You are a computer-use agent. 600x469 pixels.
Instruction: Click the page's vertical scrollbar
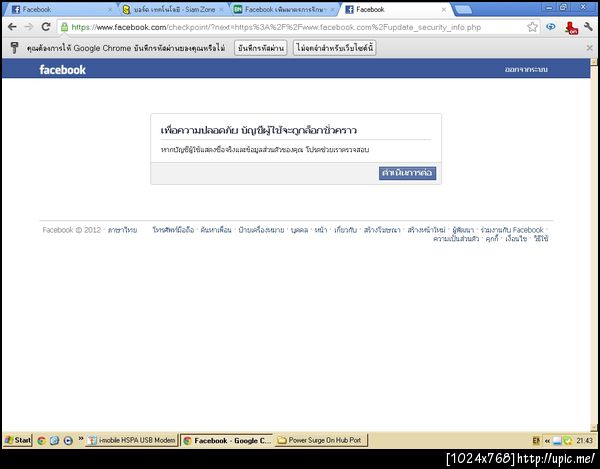coord(595,245)
